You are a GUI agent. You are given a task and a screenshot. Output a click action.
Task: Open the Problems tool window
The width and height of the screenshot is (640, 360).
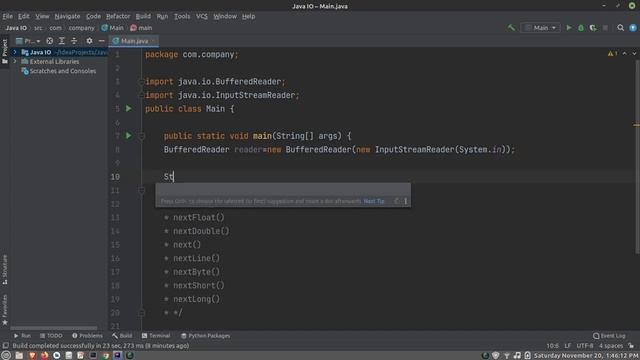point(87,336)
